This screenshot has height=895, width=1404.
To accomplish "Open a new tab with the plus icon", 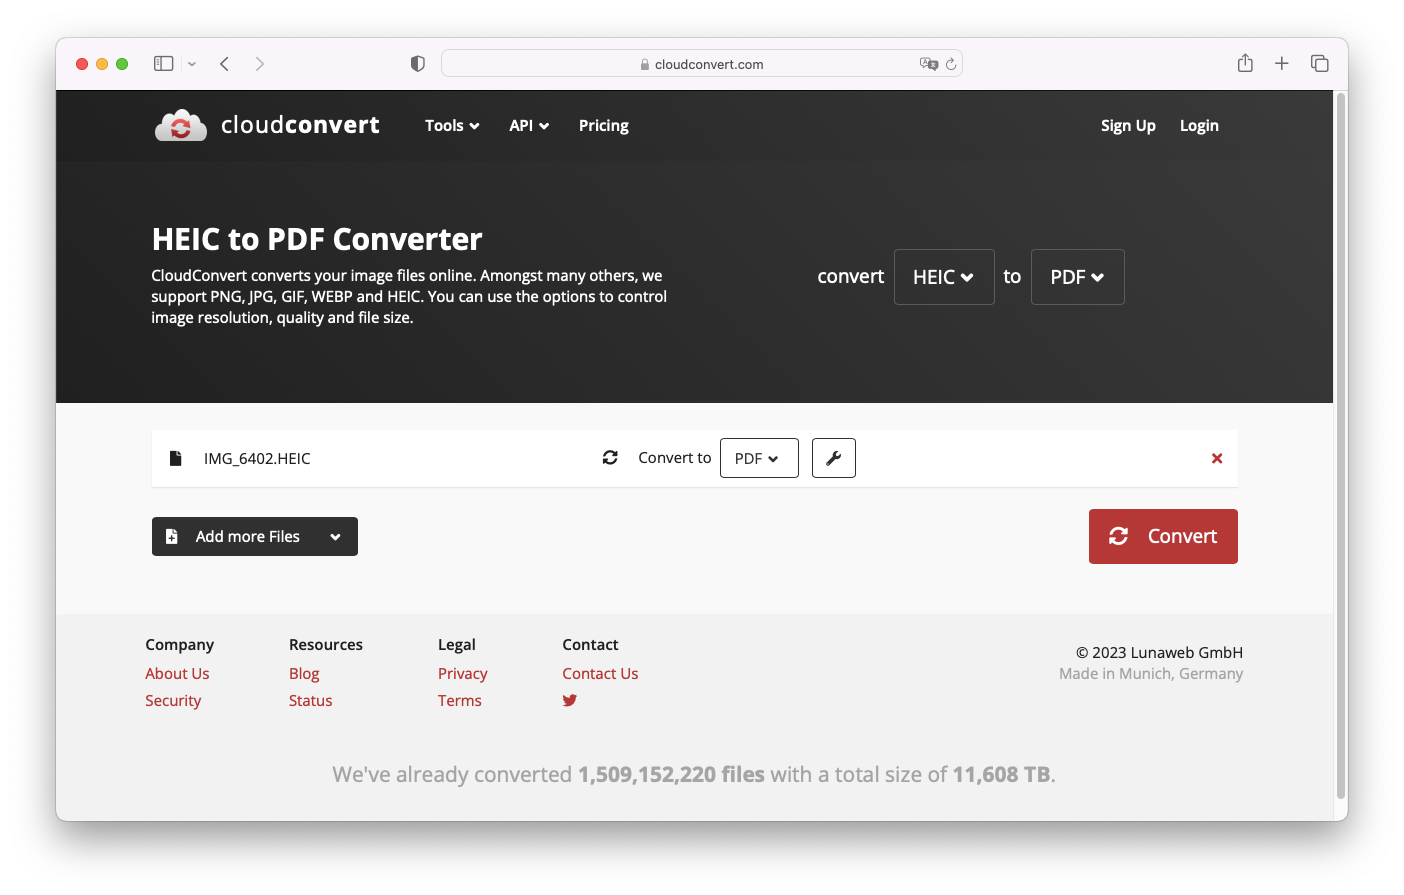I will click(x=1281, y=62).
